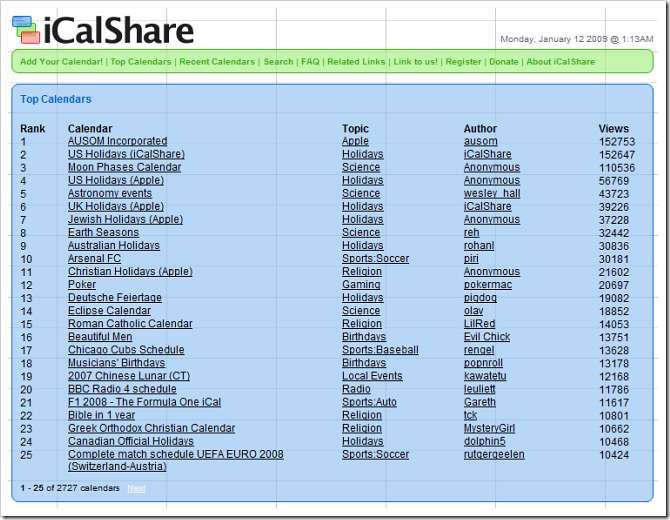Open Moon Phases Calendar link
670x520 pixels.
tap(124, 167)
